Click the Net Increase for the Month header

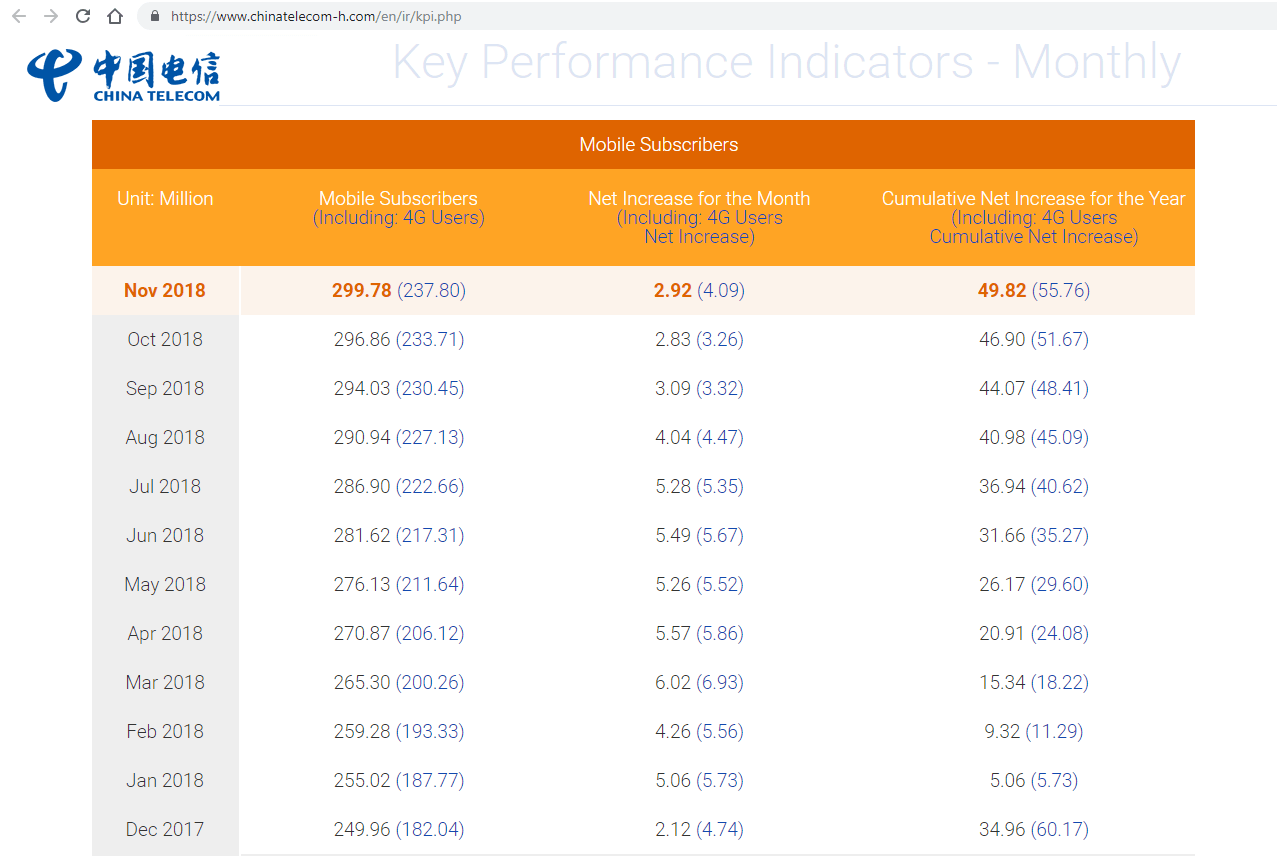coord(699,199)
